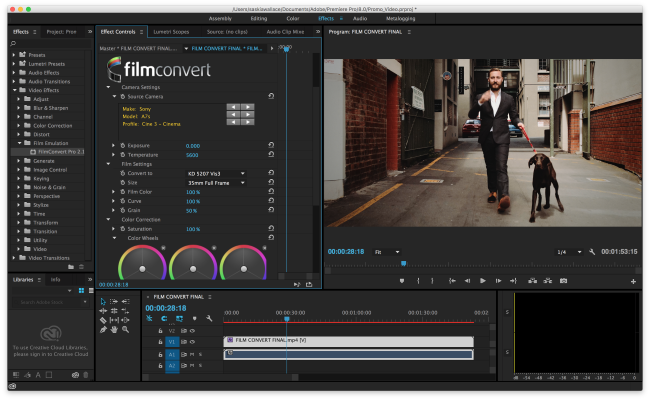Select the Hand tool
Viewport: 650px width, 400px height.
pos(114,330)
